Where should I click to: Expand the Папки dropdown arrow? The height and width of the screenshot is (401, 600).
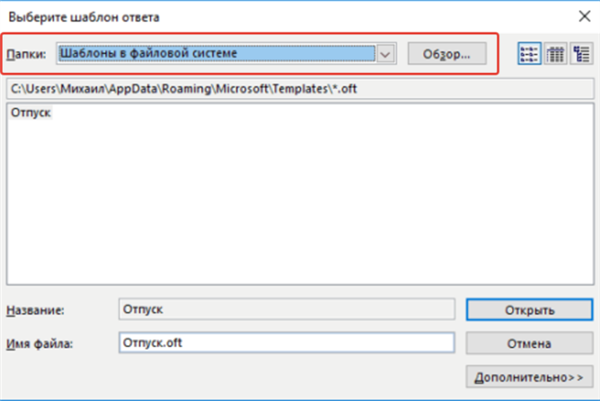(385, 54)
